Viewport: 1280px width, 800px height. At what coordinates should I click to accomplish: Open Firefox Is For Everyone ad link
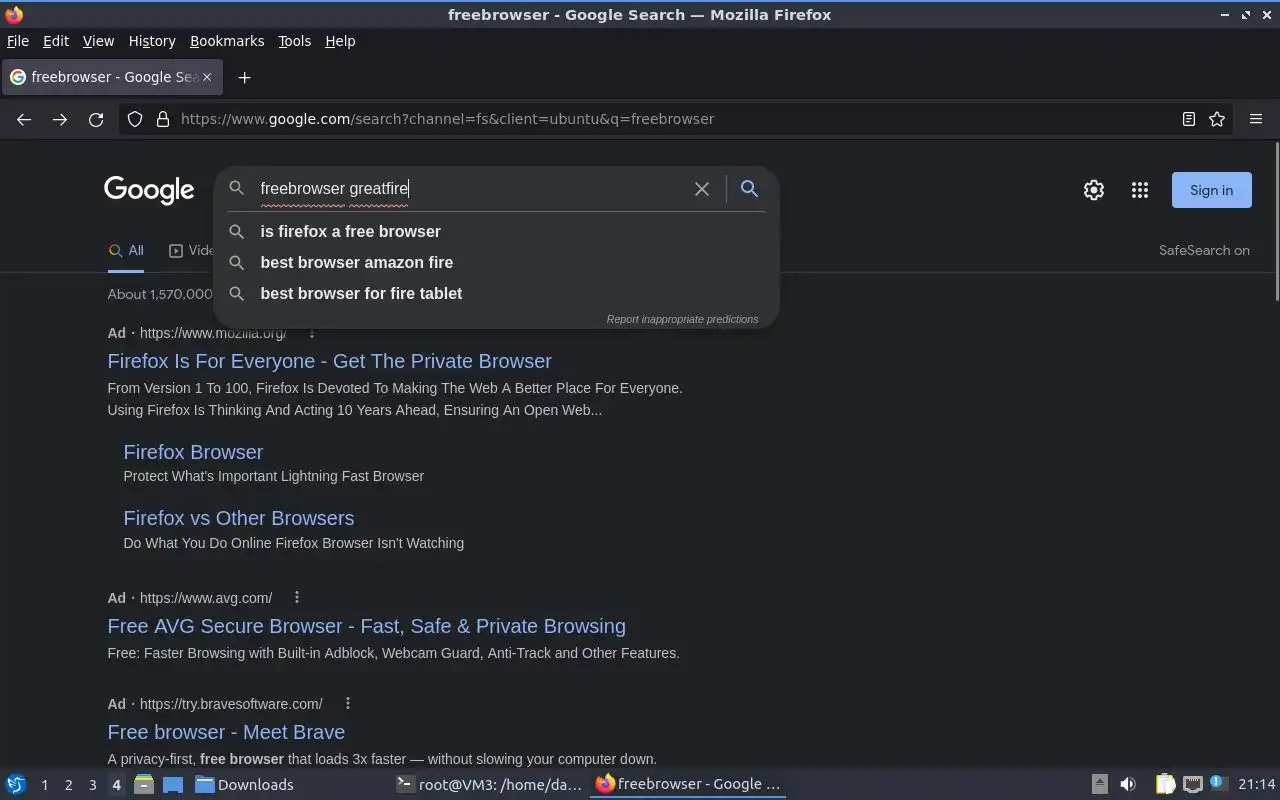(x=330, y=361)
